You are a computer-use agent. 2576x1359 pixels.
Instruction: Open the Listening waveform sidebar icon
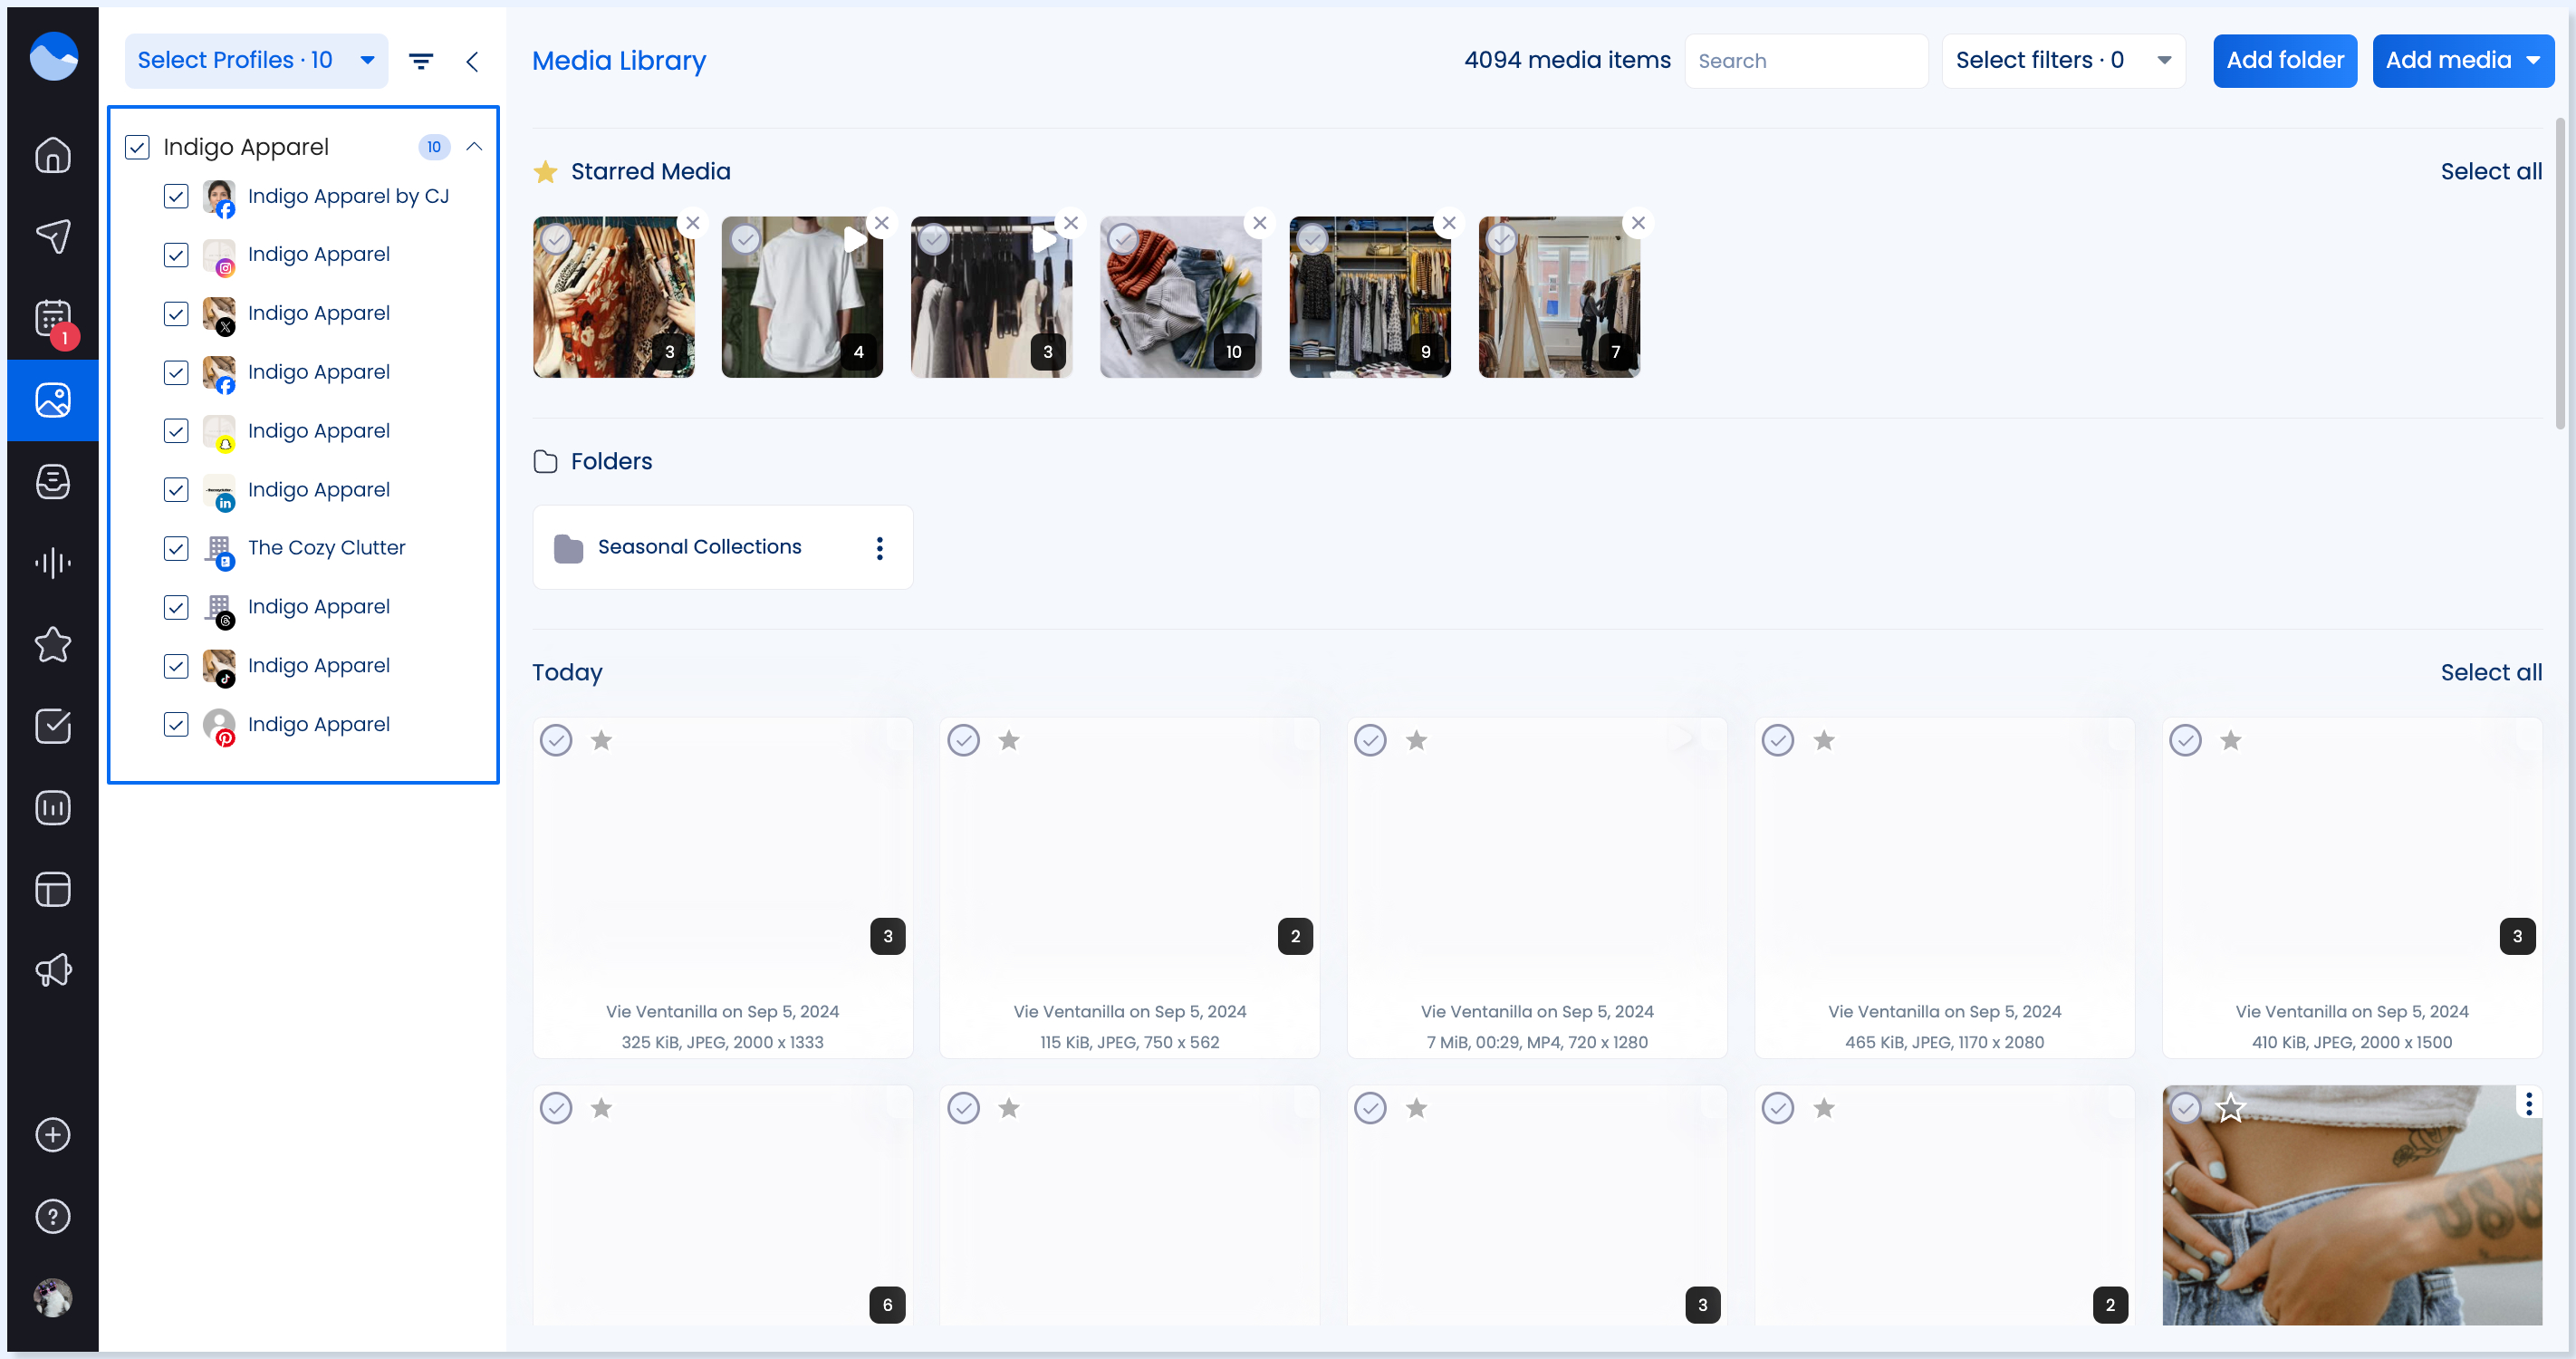tap(52, 562)
